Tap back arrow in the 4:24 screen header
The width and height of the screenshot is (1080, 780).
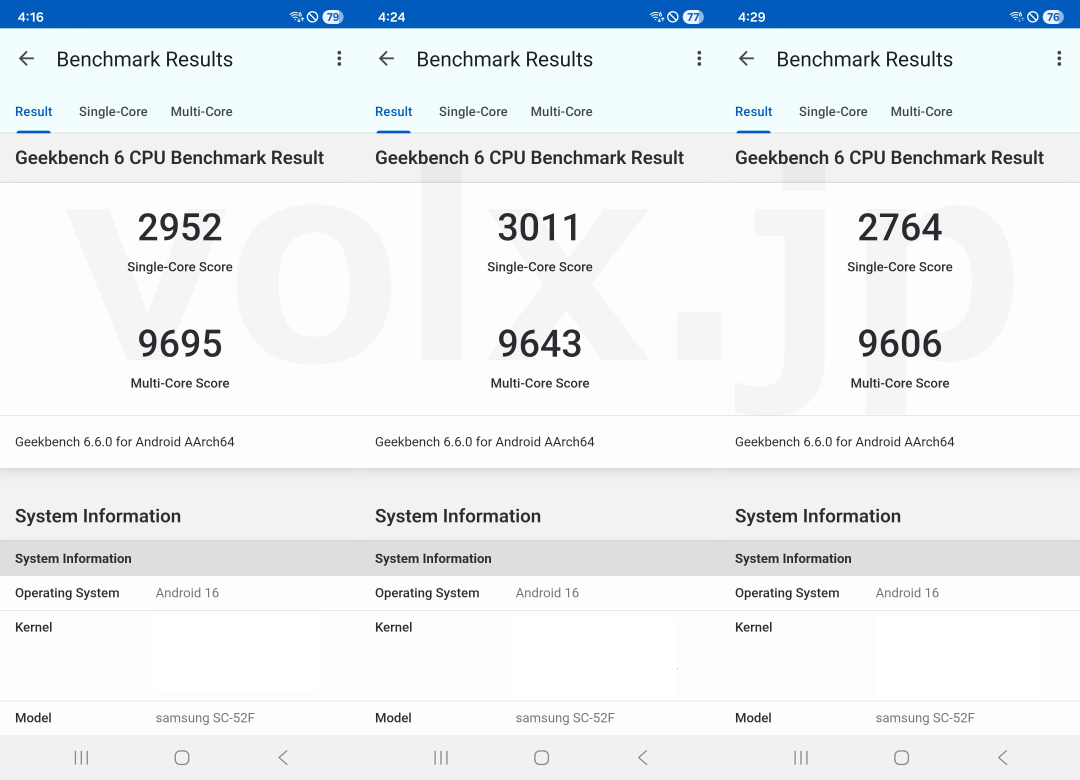(x=387, y=59)
